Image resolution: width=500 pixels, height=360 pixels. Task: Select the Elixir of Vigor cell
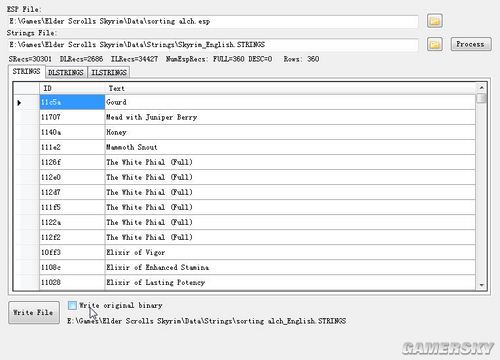[290, 252]
